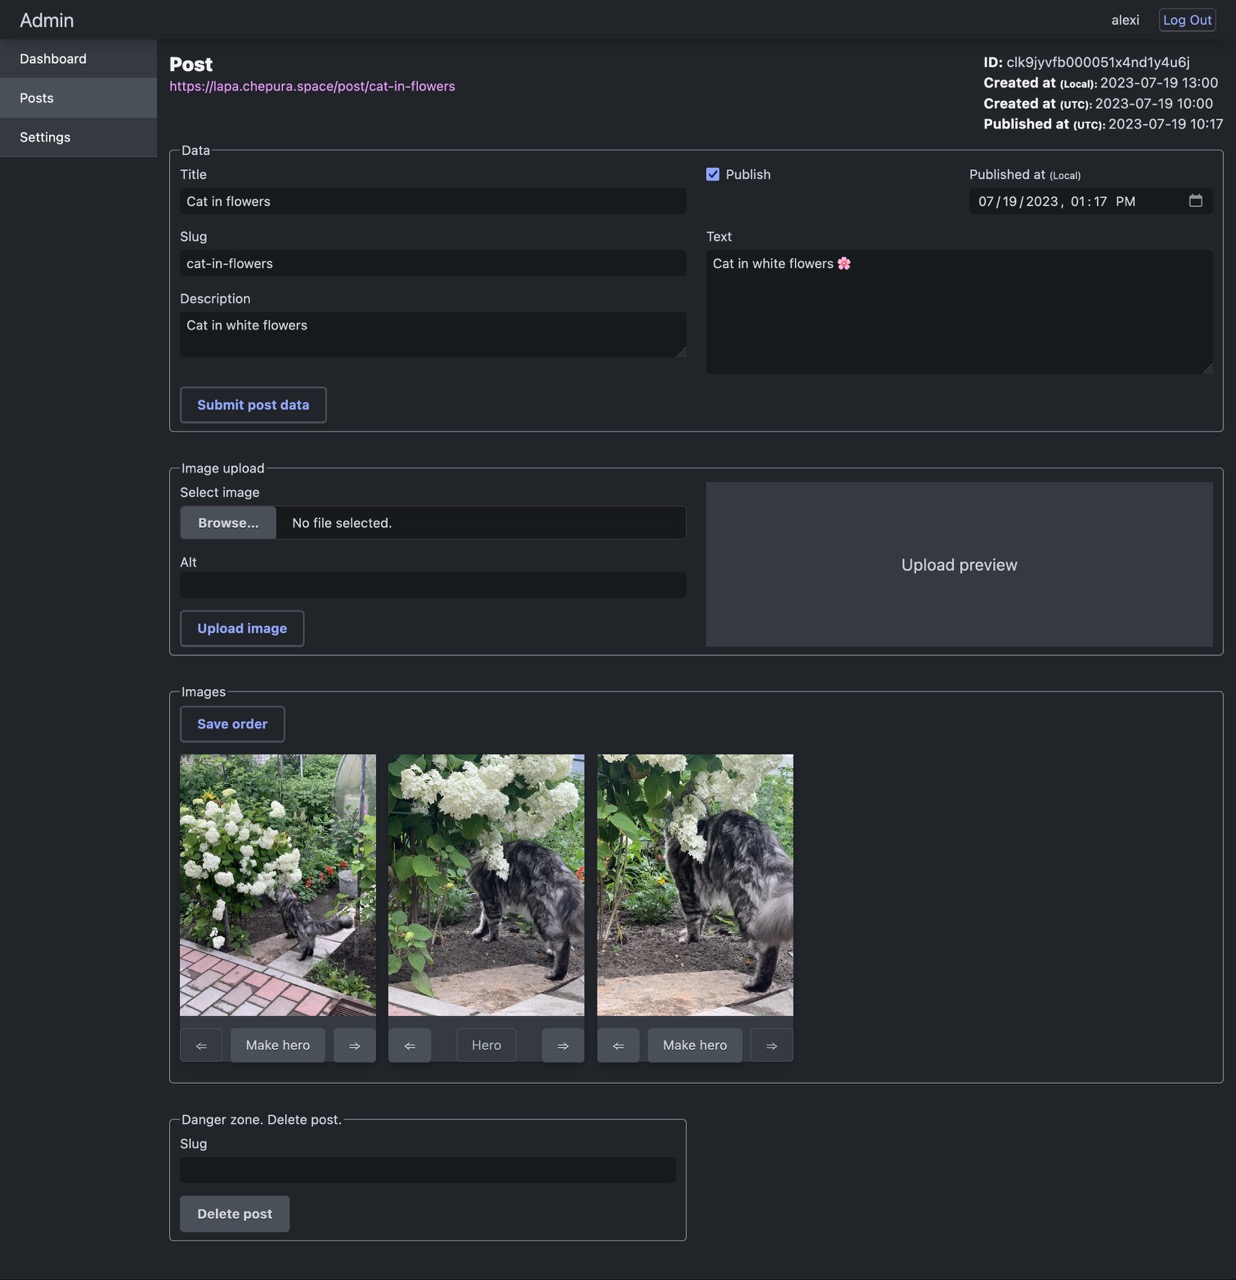Open the calendar picker for Published at
The height and width of the screenshot is (1280, 1236).
pos(1196,201)
